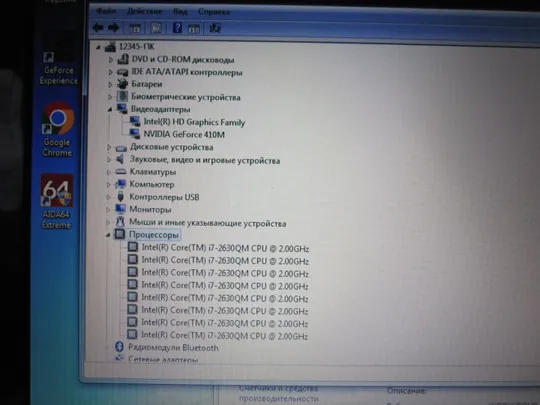
Task: Click the Back arrow in Device Manager toolbar
Action: pos(98,28)
